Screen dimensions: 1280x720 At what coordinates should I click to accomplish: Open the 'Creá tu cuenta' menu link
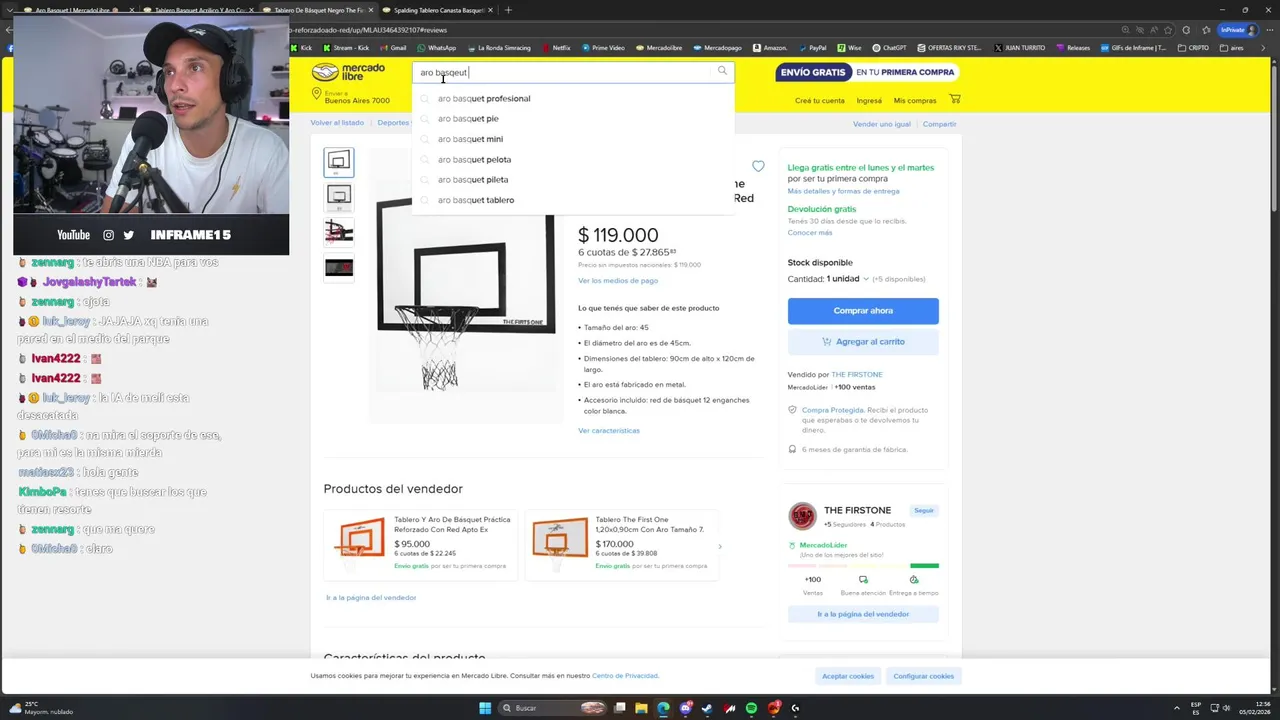820,100
